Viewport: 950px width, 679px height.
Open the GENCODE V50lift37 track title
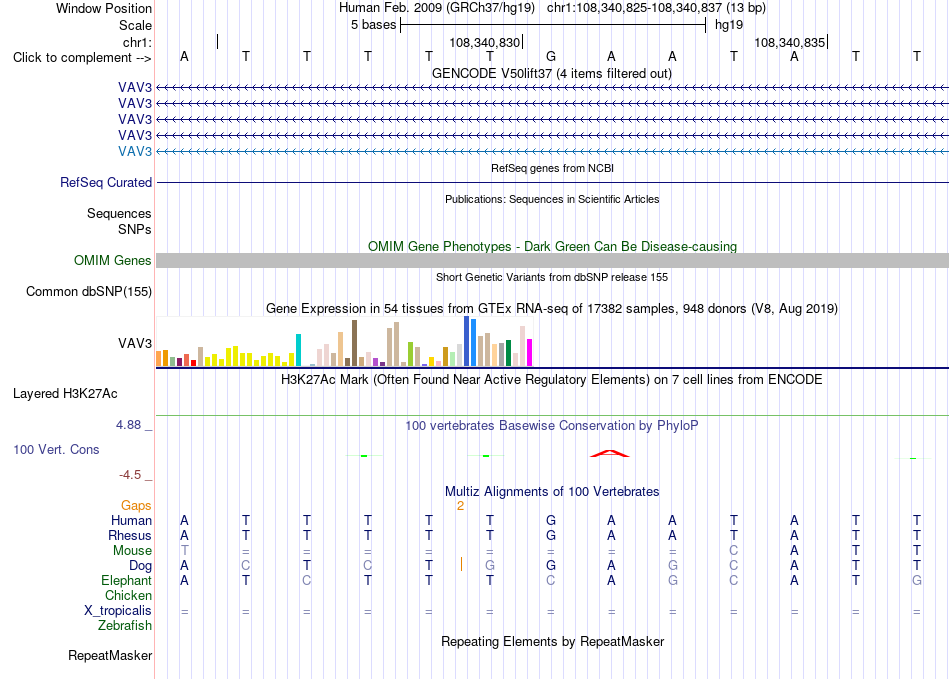point(551,73)
